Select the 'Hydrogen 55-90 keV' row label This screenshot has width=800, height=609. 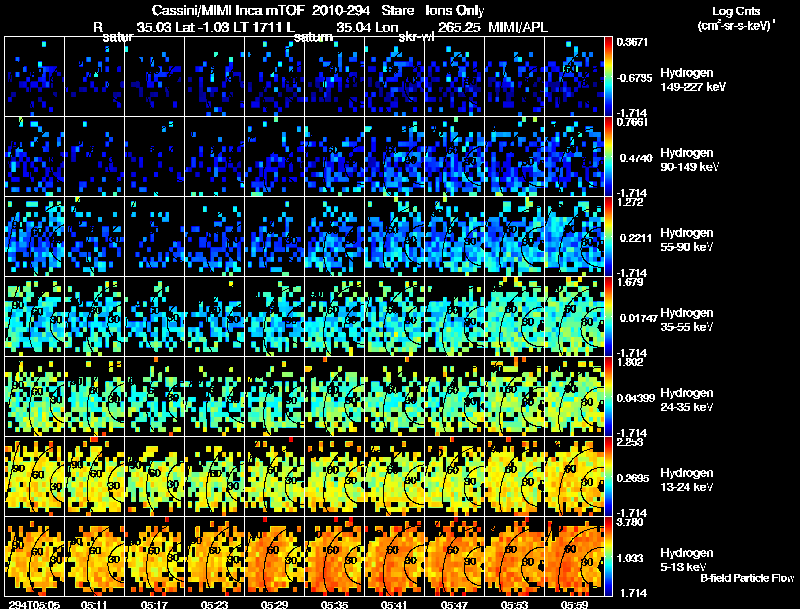tap(687, 240)
